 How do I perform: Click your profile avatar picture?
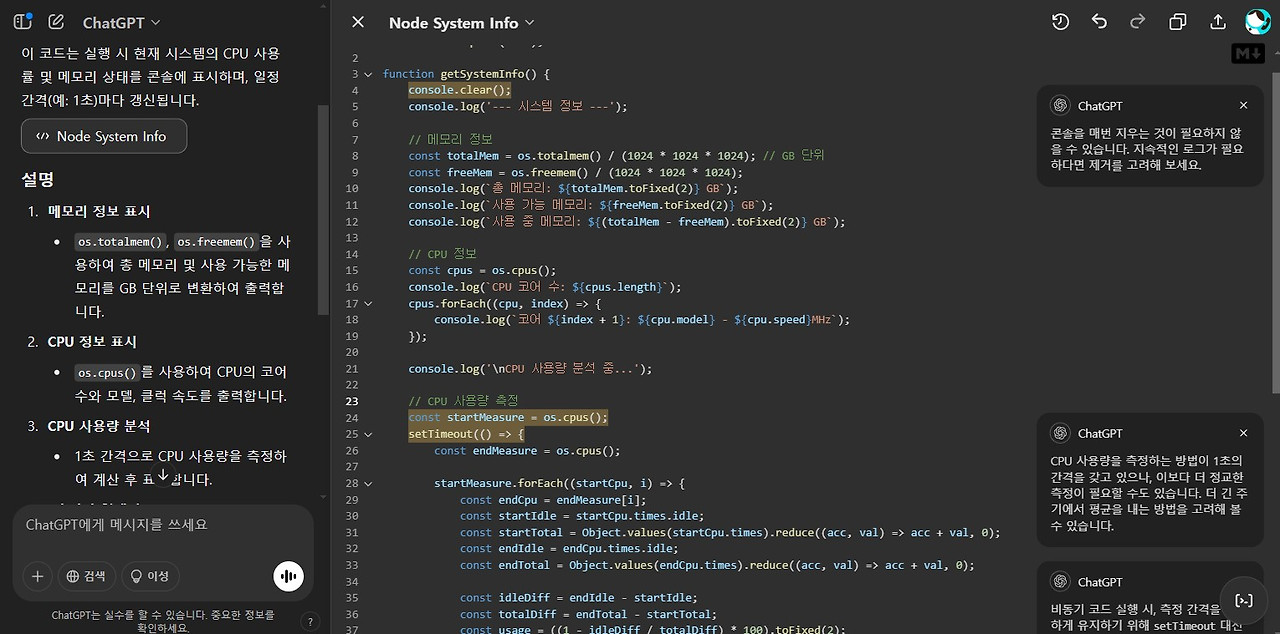pos(1257,21)
